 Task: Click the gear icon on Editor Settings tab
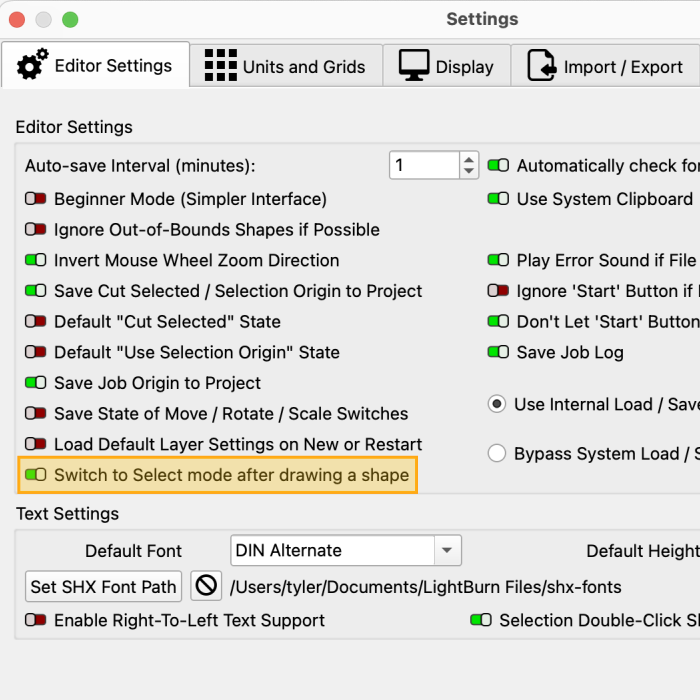pos(33,66)
